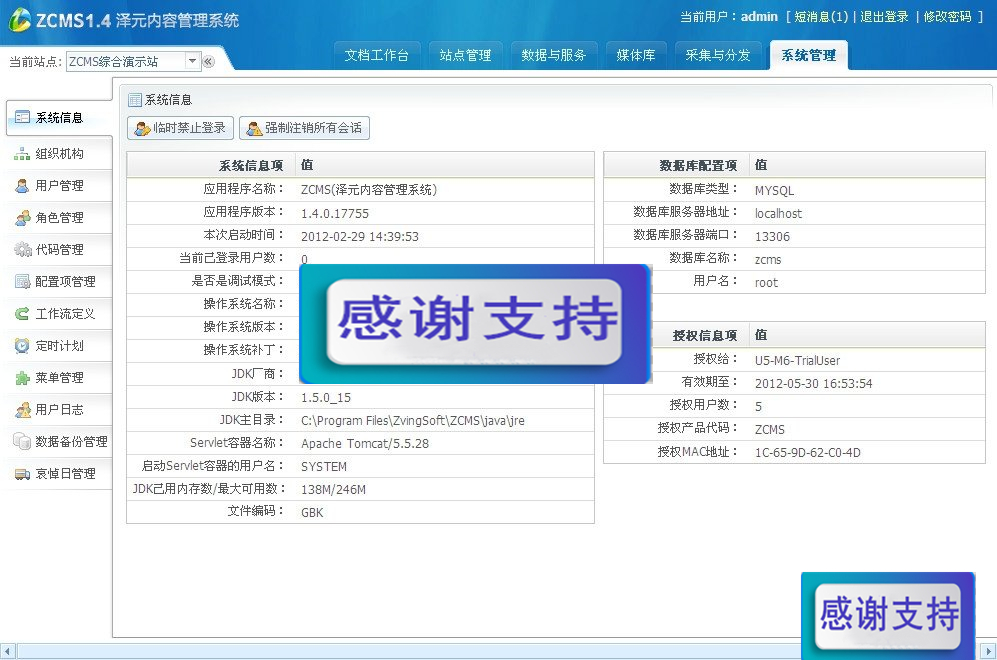Image resolution: width=997 pixels, height=660 pixels.
Task: Click the clock icon beside 定时计划
Action: tap(22, 346)
